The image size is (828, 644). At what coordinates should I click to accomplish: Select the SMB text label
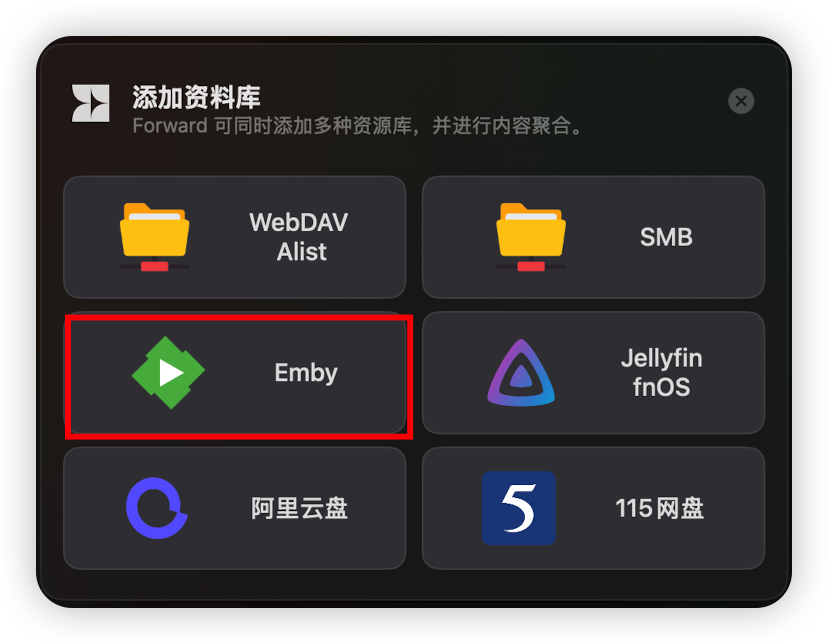pyautogui.click(x=666, y=237)
